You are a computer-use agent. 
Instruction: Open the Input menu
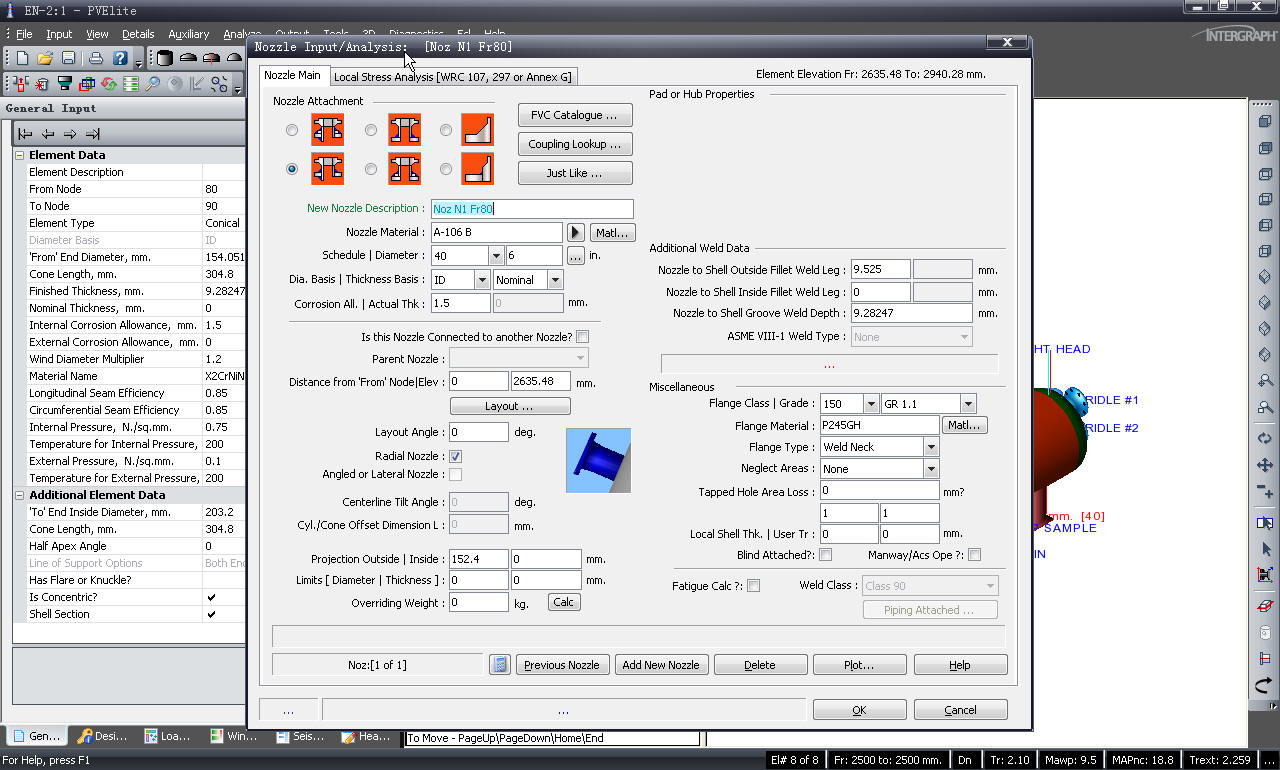tap(59, 34)
